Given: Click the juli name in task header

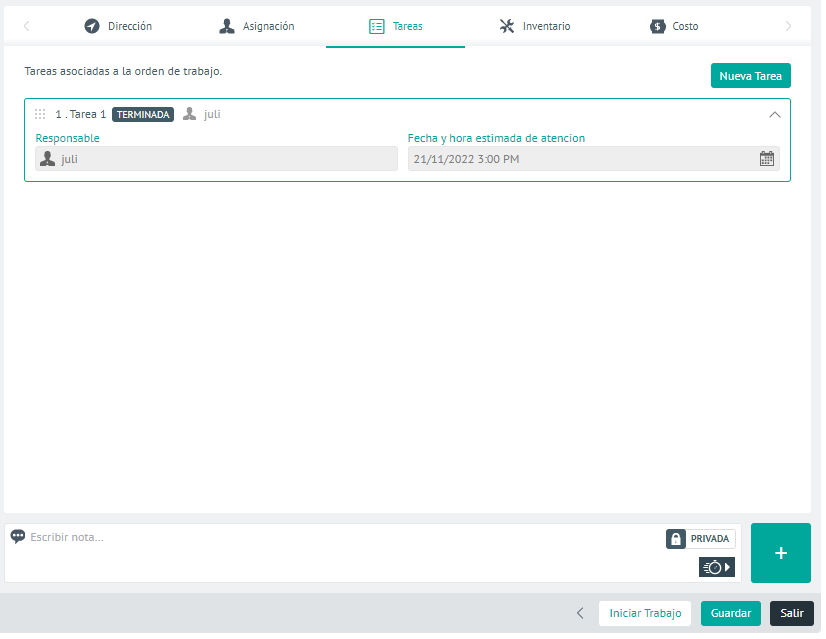Looking at the screenshot, I should [212, 114].
